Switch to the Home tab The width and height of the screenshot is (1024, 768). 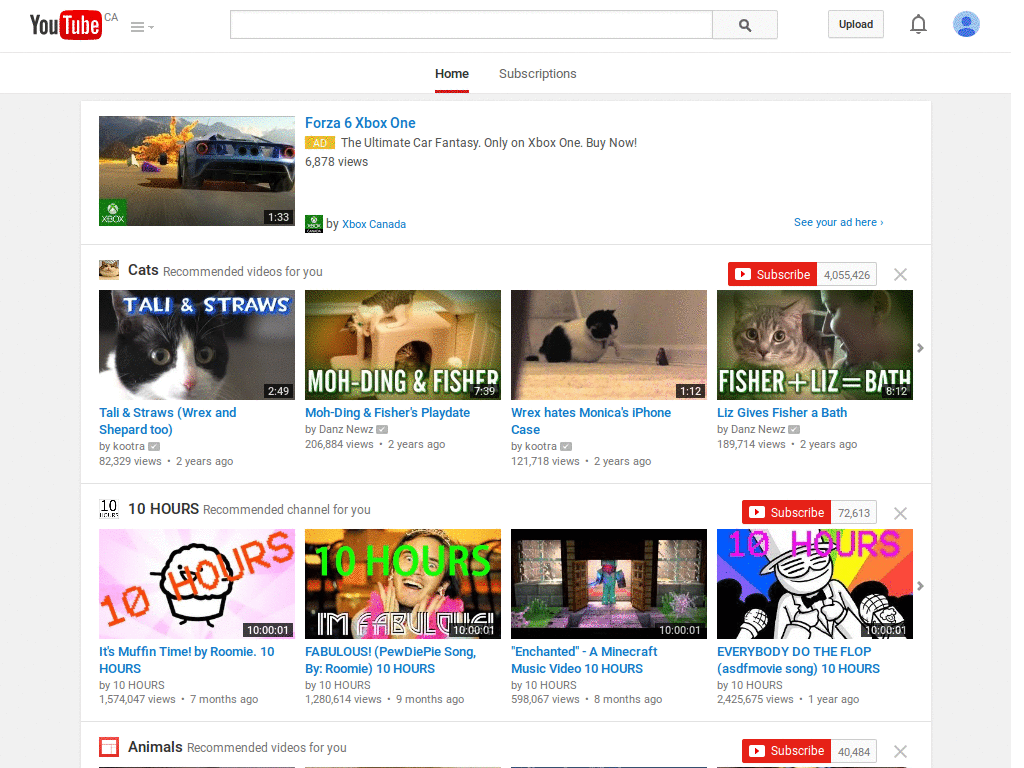pyautogui.click(x=452, y=74)
